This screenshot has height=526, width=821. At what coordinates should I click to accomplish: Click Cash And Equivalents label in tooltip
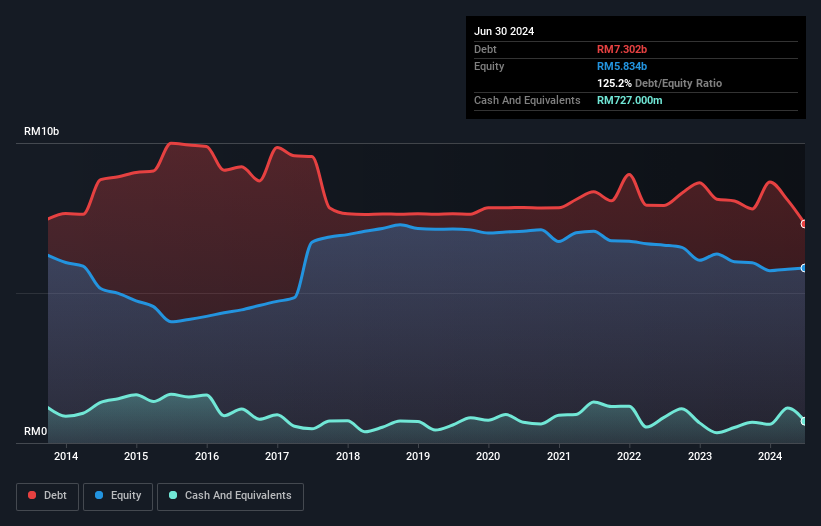[x=527, y=100]
